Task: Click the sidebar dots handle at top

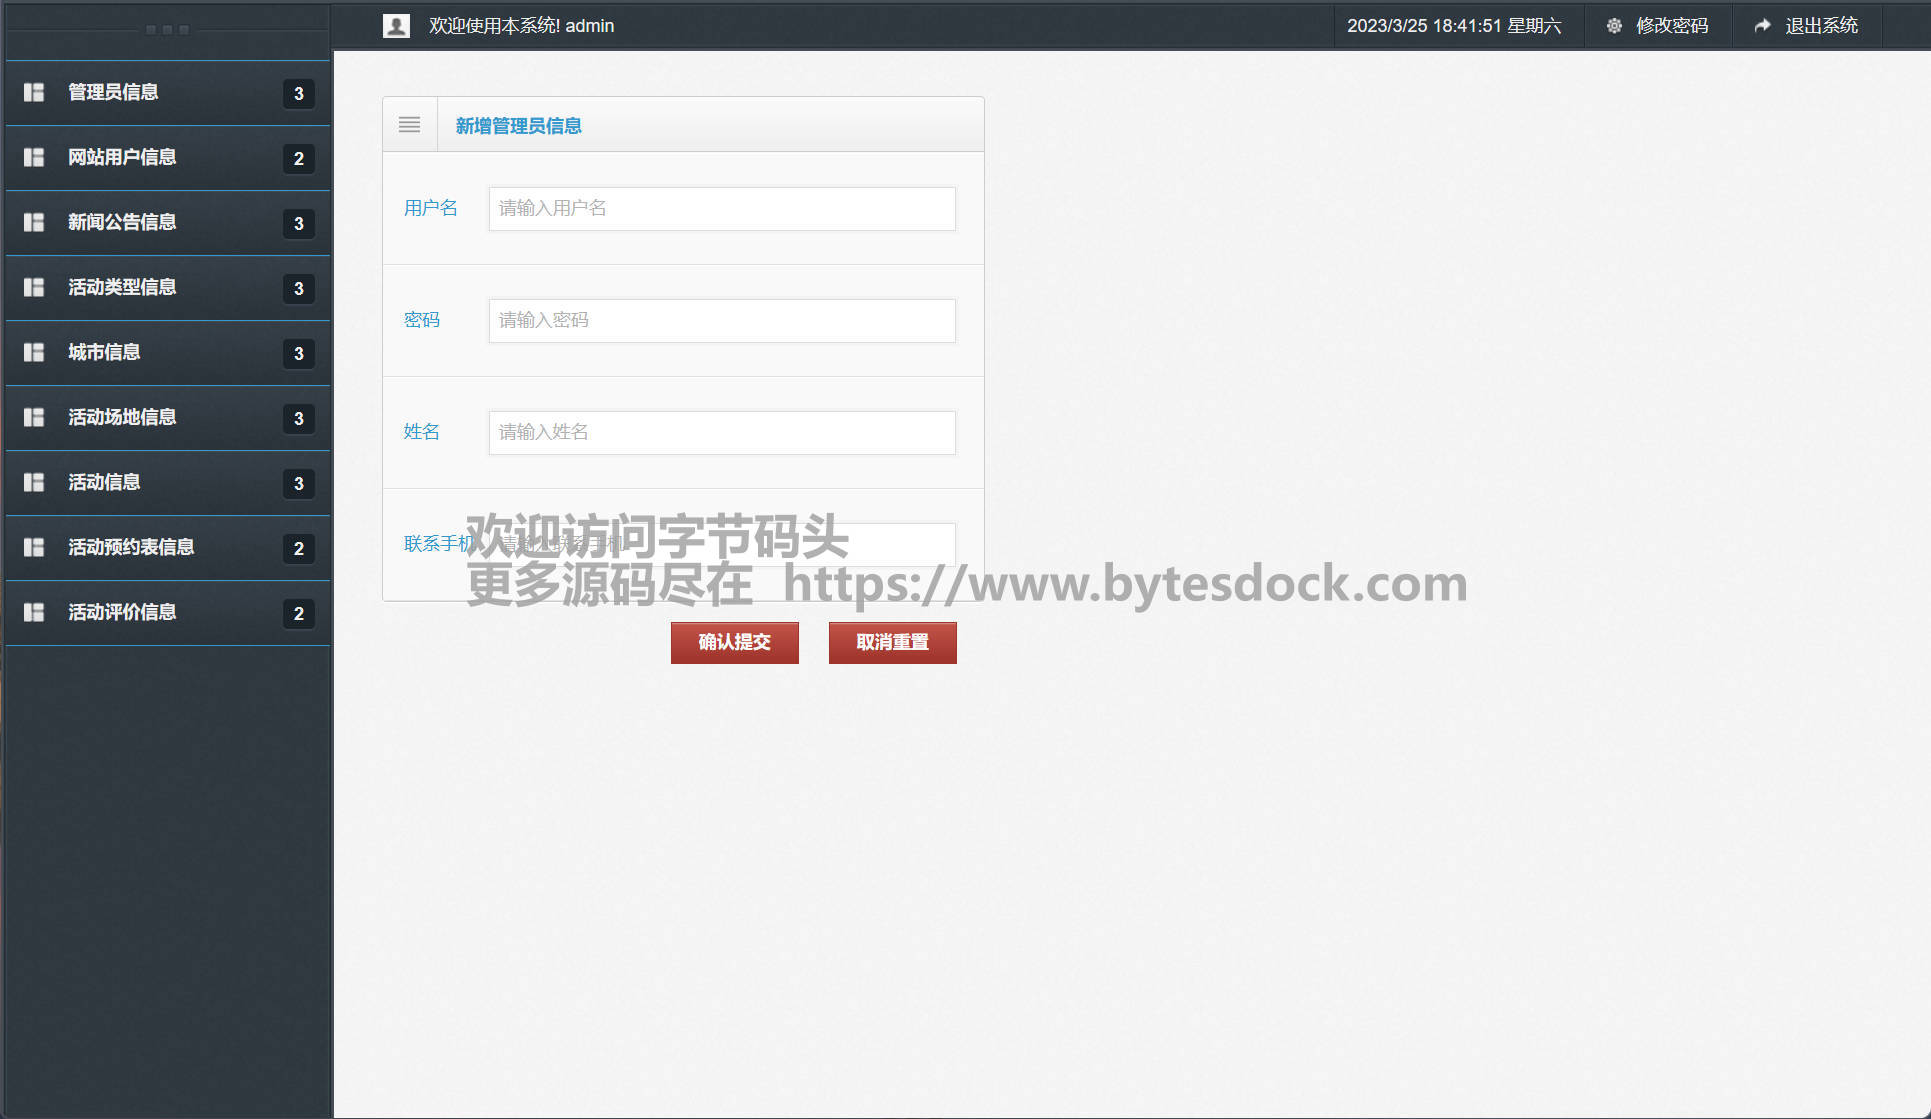Action: (167, 30)
